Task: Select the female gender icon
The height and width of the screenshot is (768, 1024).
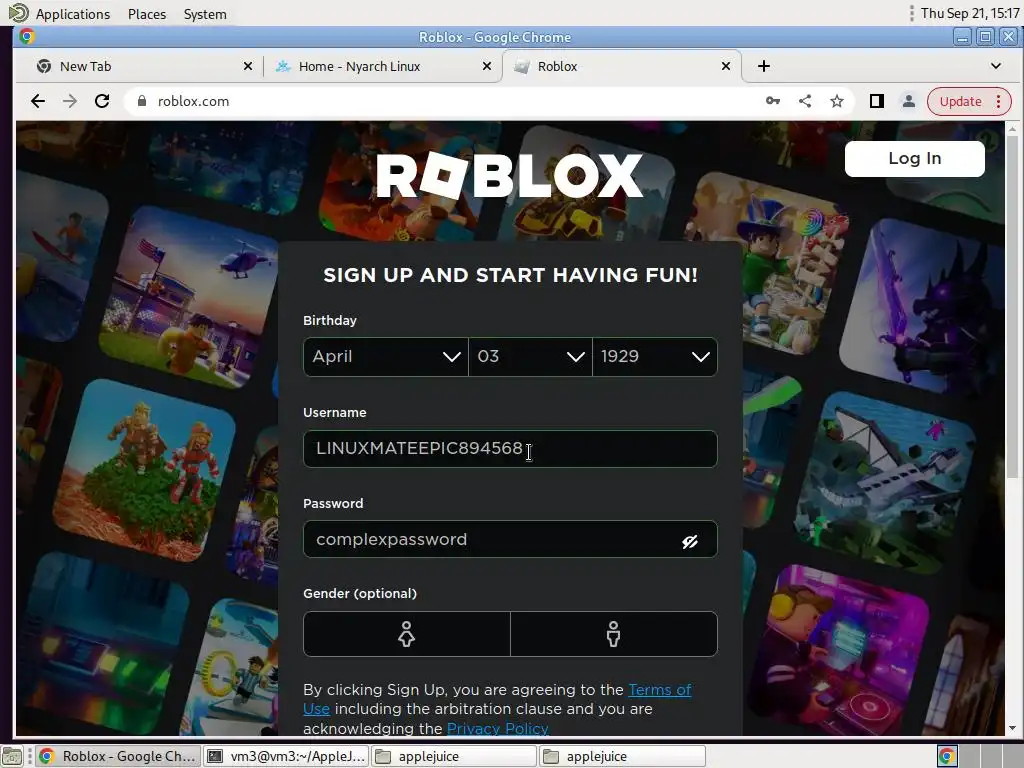Action: click(406, 634)
